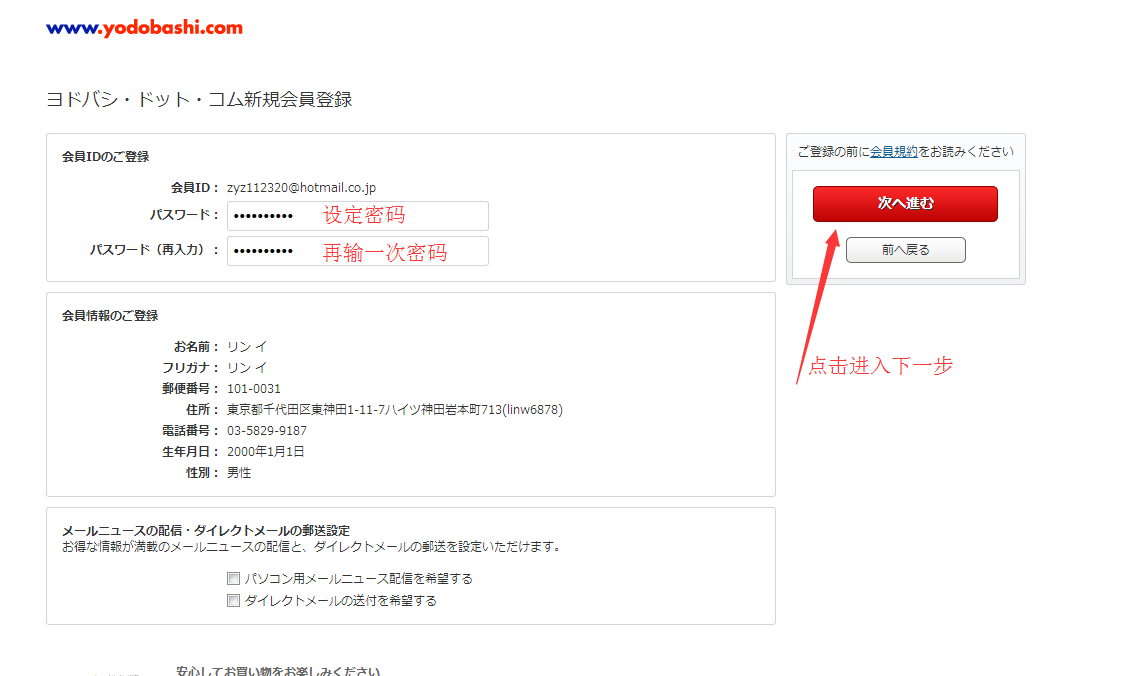Click the www.yodobashi.com logo
Screen dimensions: 1133x676
point(145,28)
